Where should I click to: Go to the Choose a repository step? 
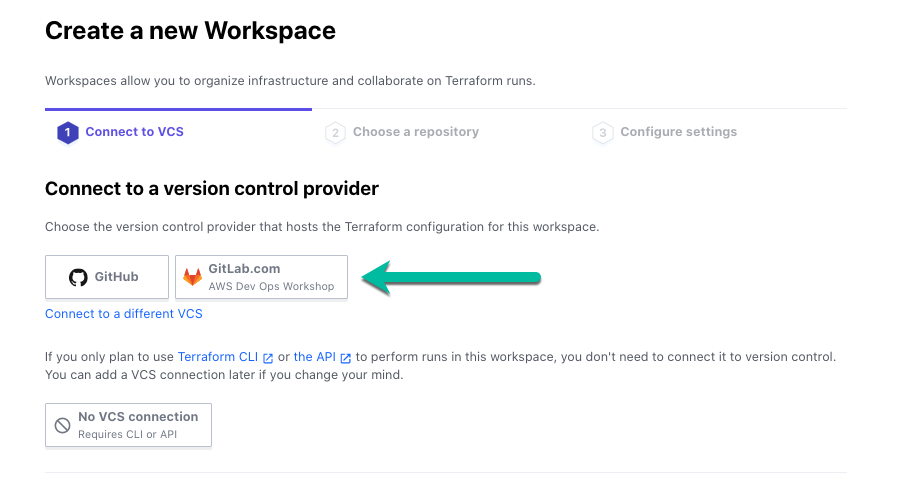pyautogui.click(x=402, y=132)
